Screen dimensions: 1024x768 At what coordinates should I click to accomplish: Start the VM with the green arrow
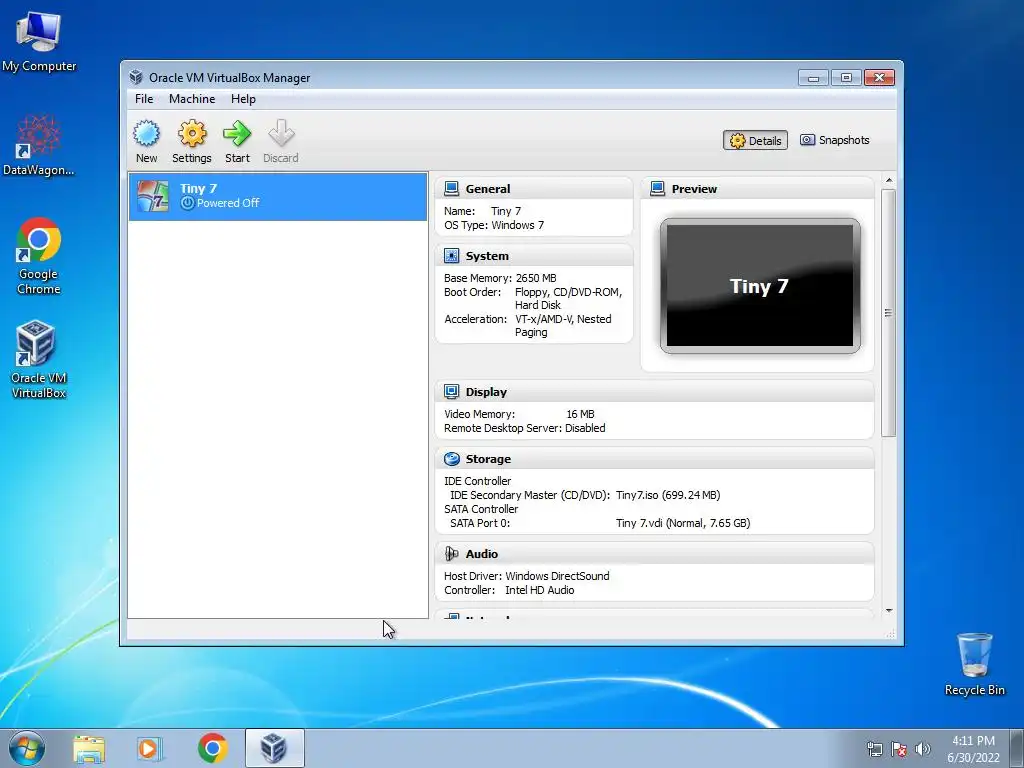pyautogui.click(x=236, y=134)
